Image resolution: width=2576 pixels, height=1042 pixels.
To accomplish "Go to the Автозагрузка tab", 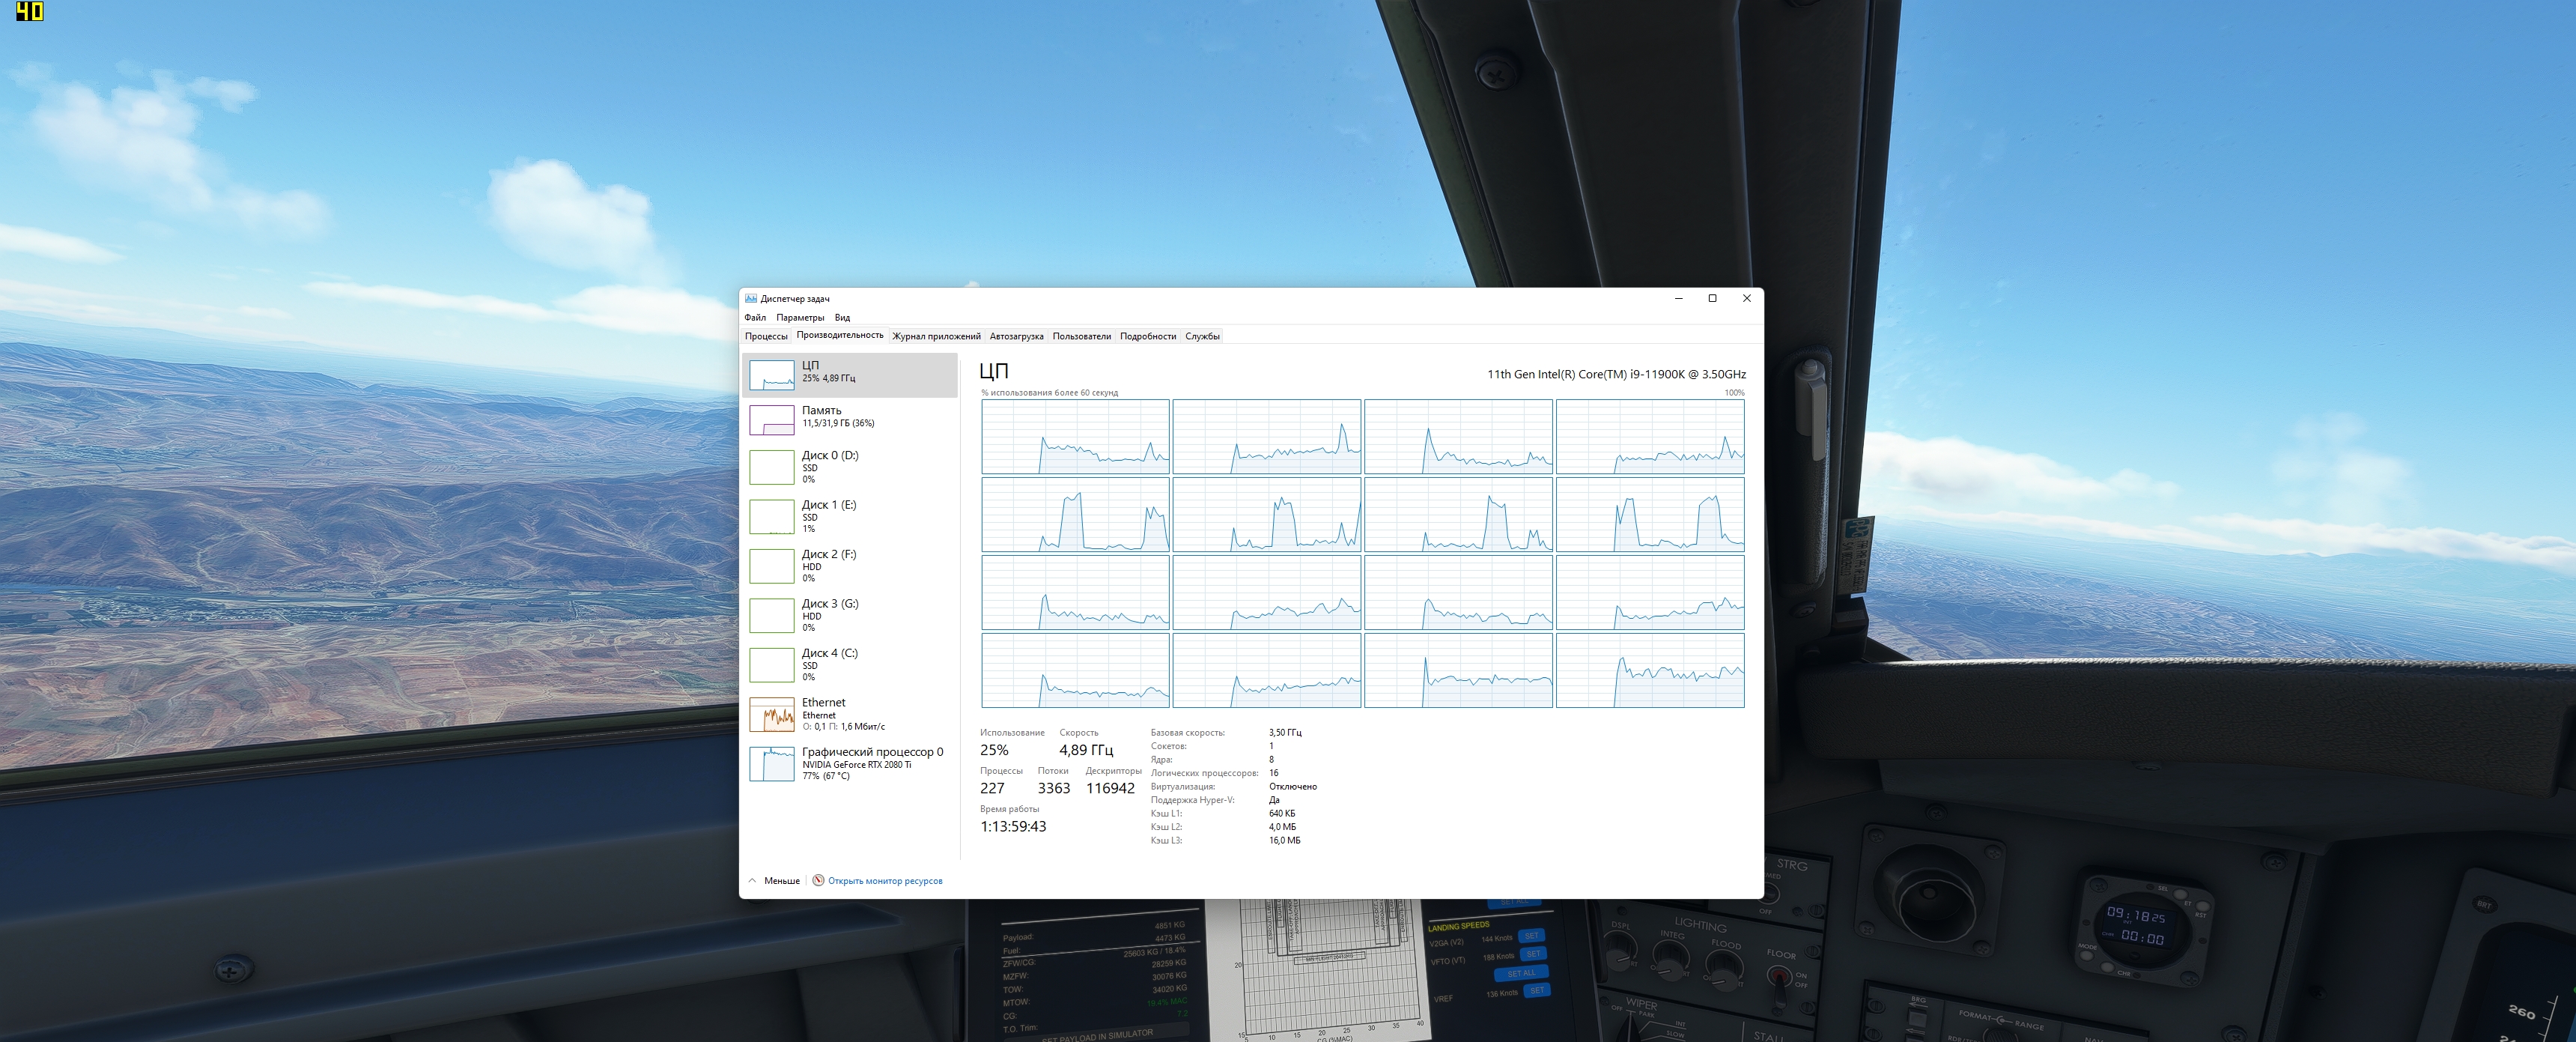I will [x=1016, y=336].
